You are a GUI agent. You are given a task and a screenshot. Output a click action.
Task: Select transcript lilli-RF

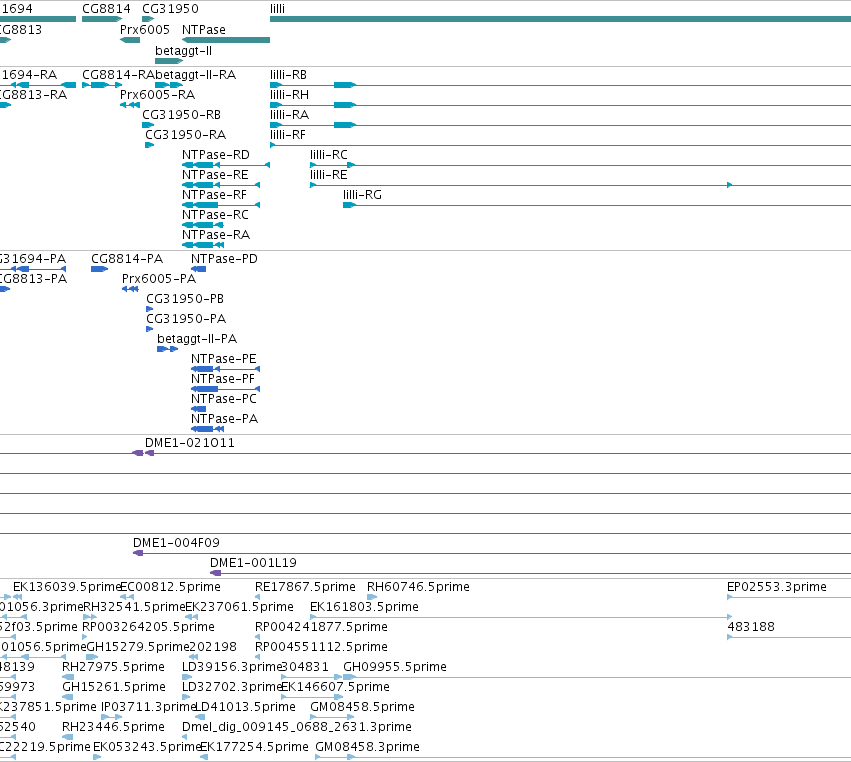tap(288, 135)
